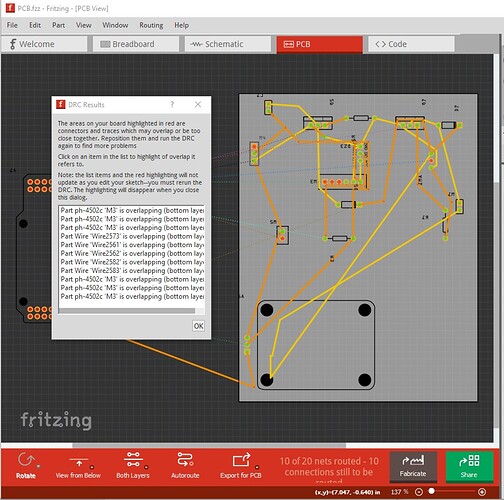This screenshot has width=504, height=500.
Task: Click the Rotate tool icon
Action: point(26,460)
